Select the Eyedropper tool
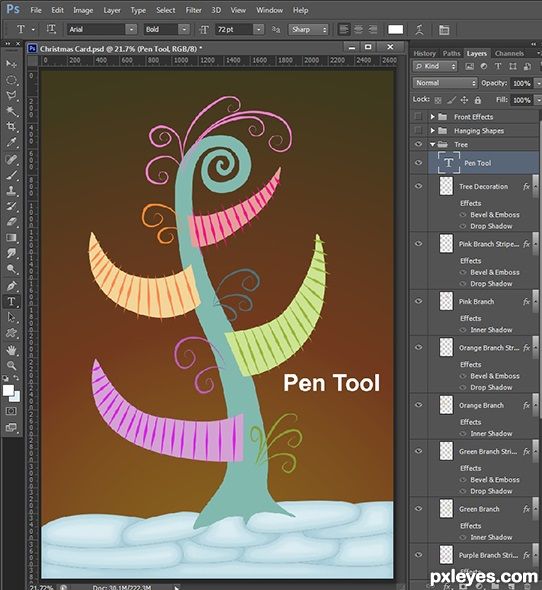Image resolution: width=542 pixels, height=590 pixels. click(11, 142)
